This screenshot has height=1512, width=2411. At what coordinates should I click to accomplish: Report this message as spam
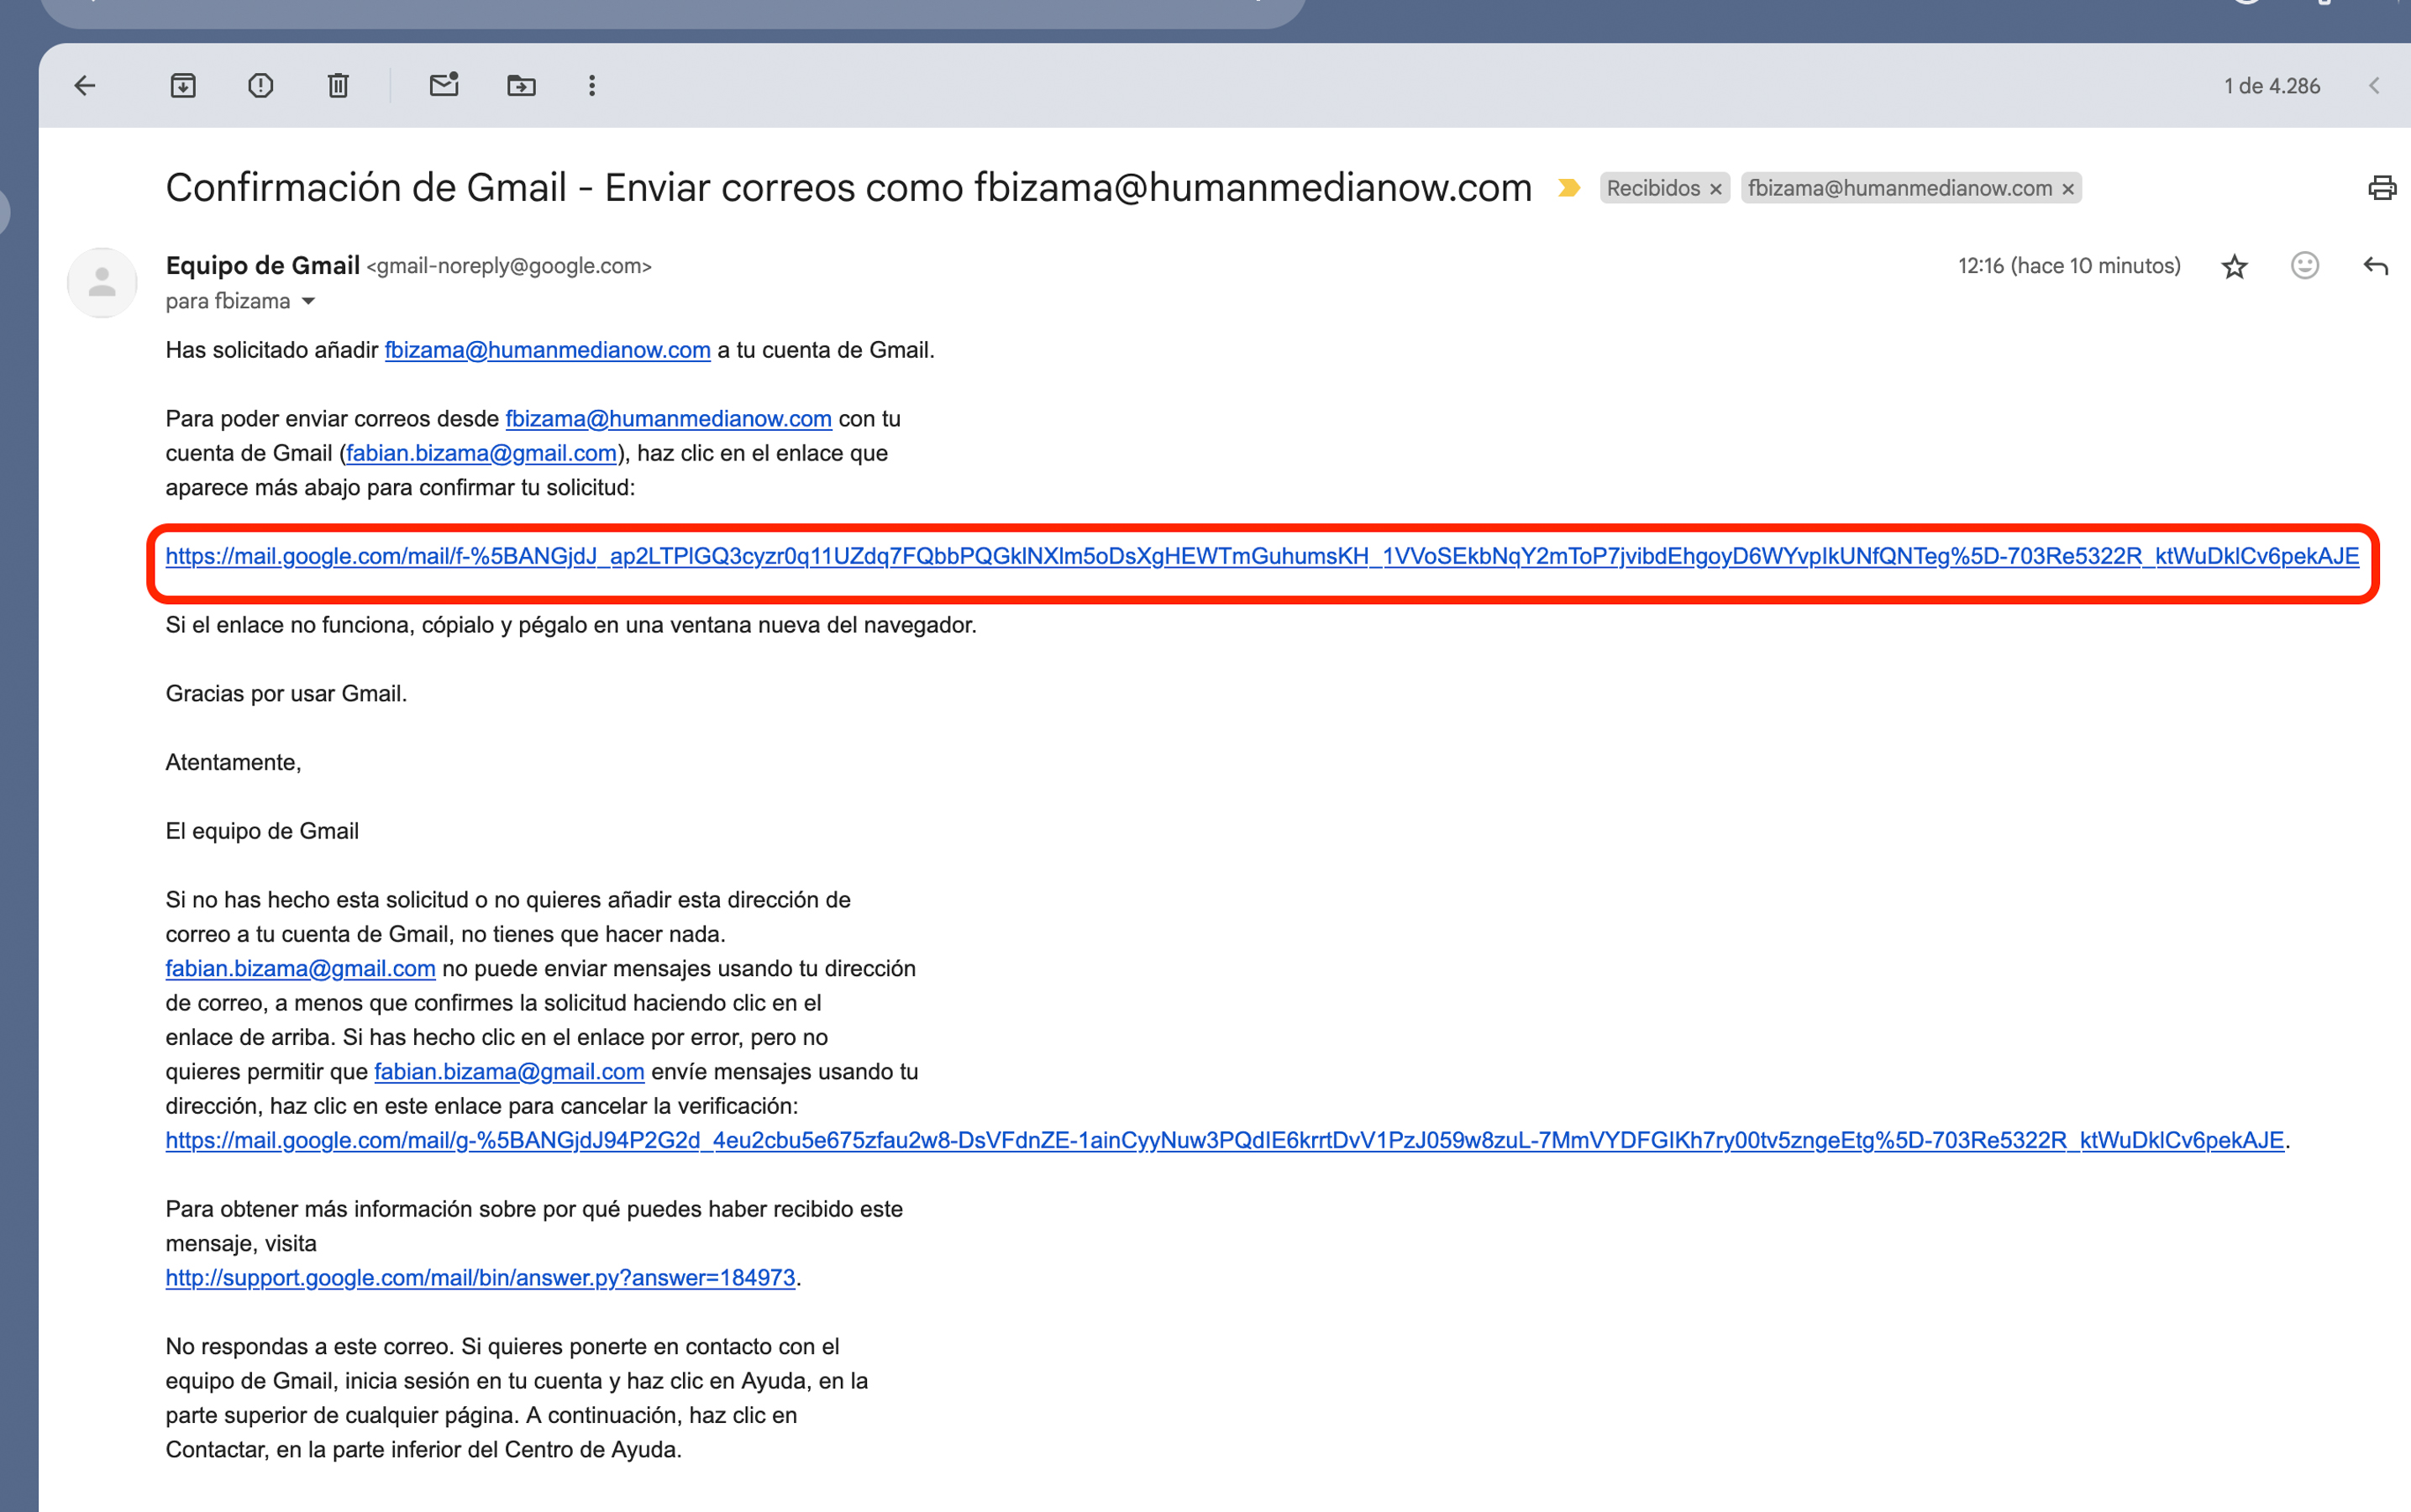point(260,86)
